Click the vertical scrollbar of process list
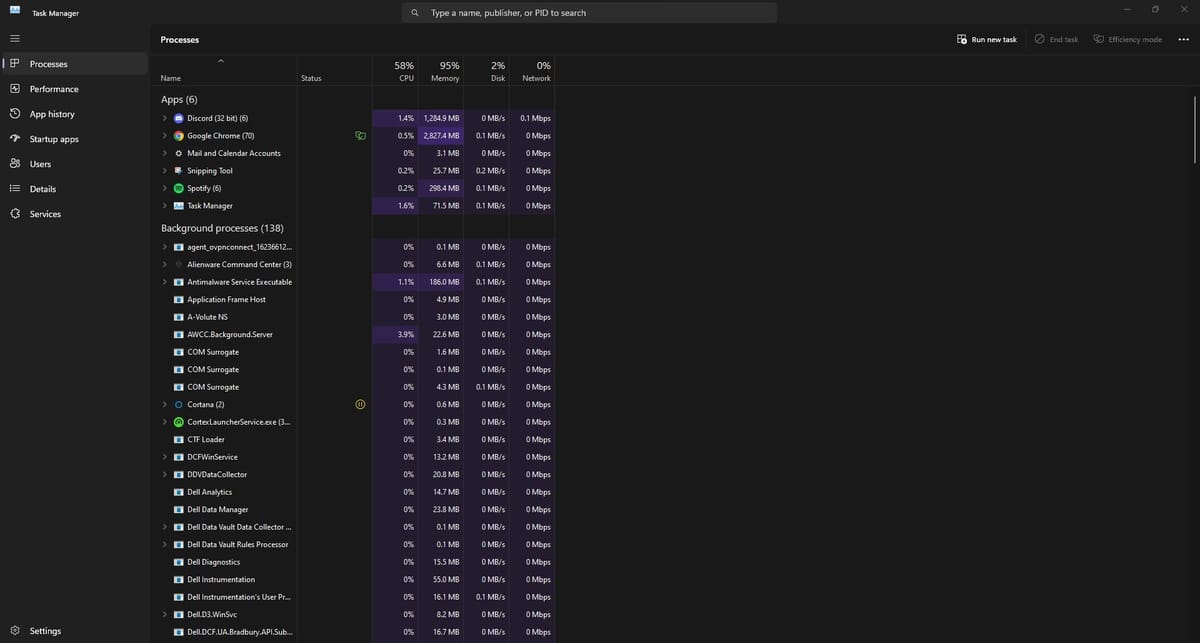The height and width of the screenshot is (643, 1200). (1195, 130)
